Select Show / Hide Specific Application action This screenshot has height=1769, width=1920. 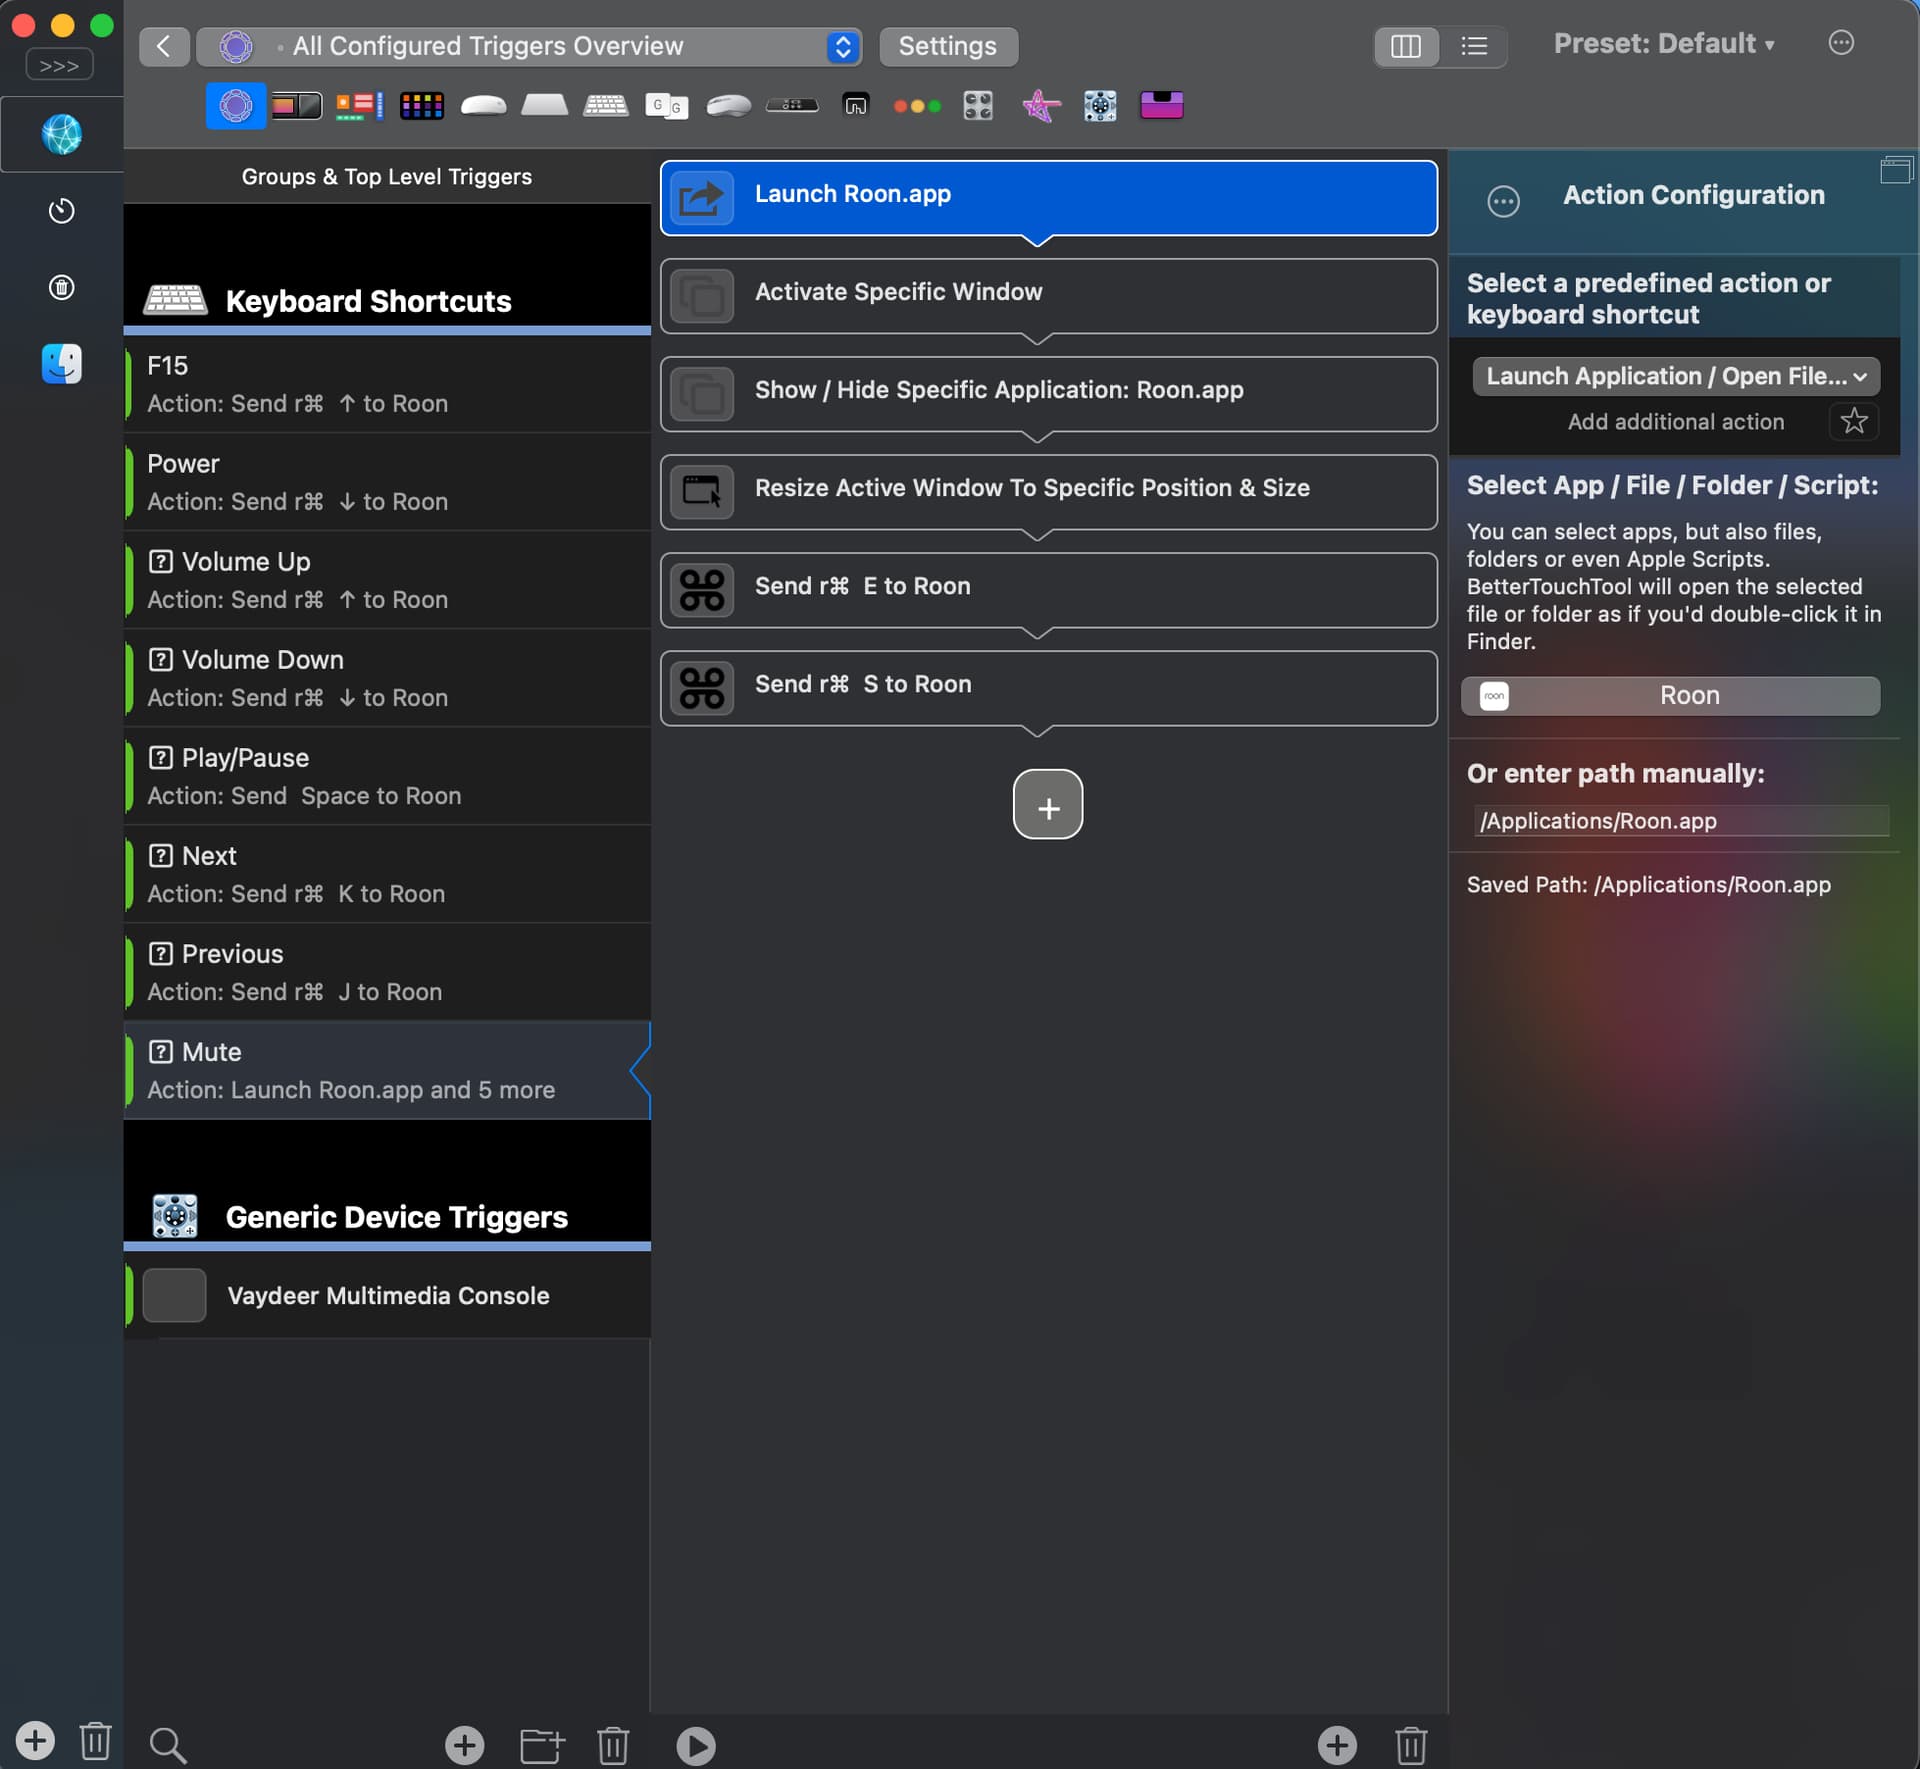pos(1048,394)
